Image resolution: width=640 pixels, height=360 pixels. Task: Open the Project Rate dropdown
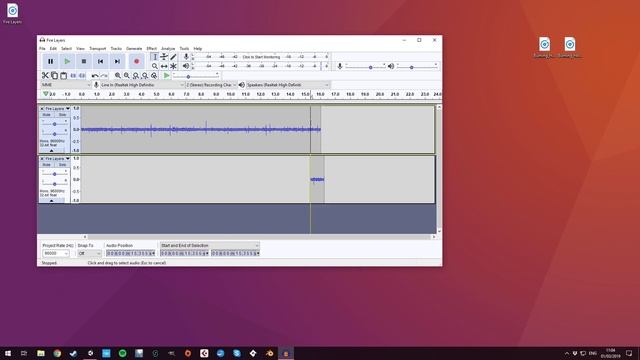pyautogui.click(x=56, y=253)
